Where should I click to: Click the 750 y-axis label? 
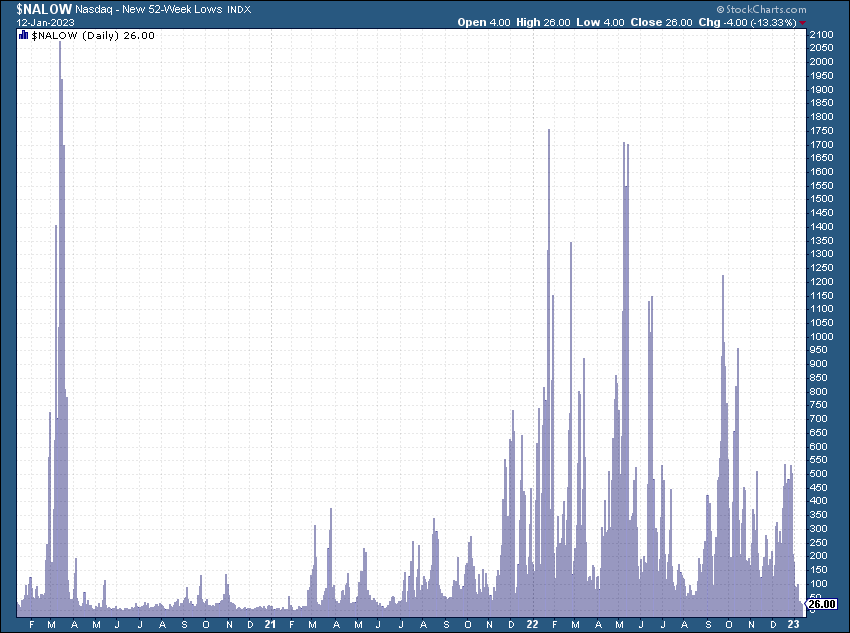[x=819, y=405]
